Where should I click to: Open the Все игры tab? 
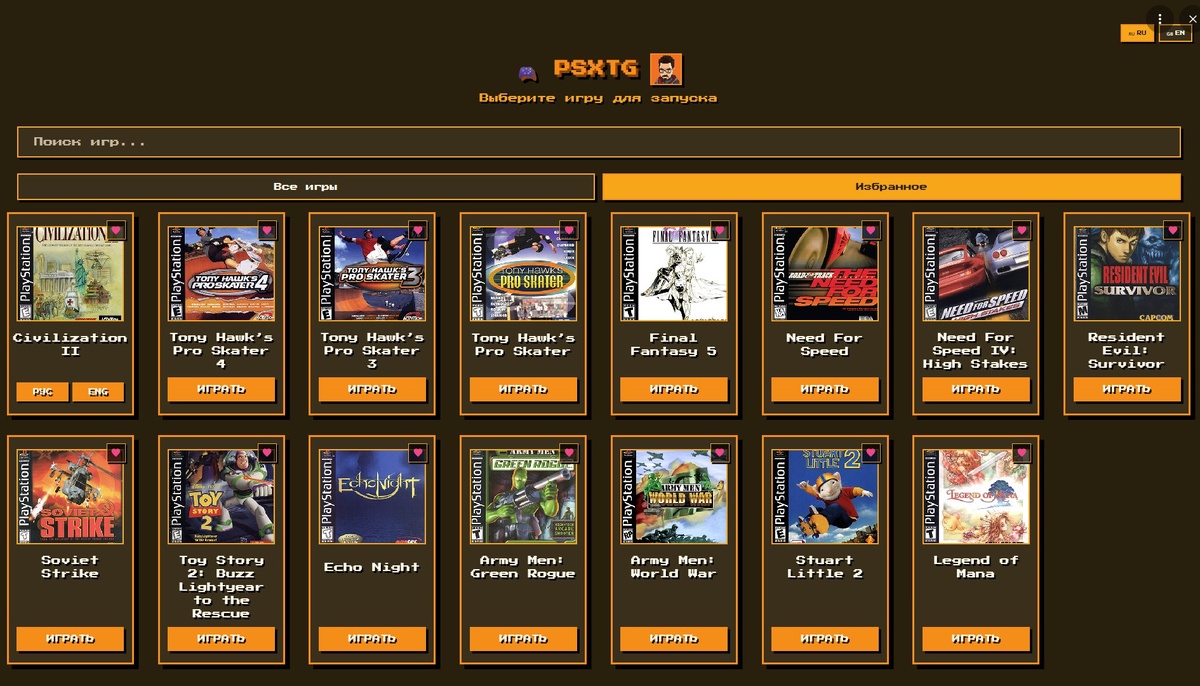306,187
